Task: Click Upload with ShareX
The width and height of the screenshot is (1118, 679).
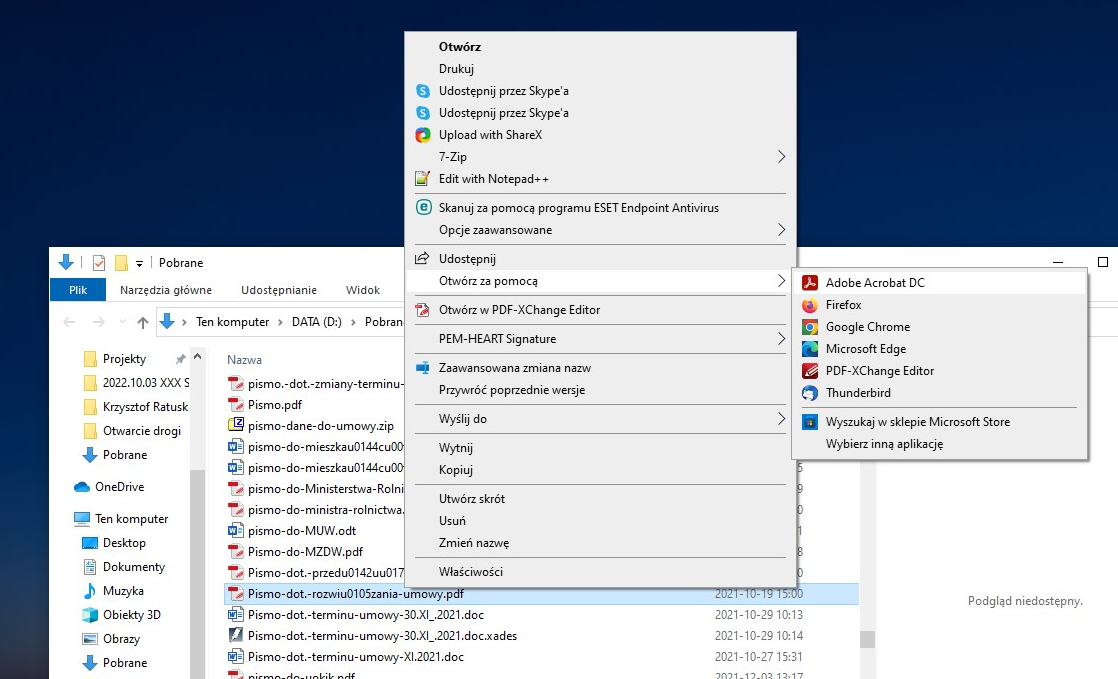Action: click(x=489, y=135)
